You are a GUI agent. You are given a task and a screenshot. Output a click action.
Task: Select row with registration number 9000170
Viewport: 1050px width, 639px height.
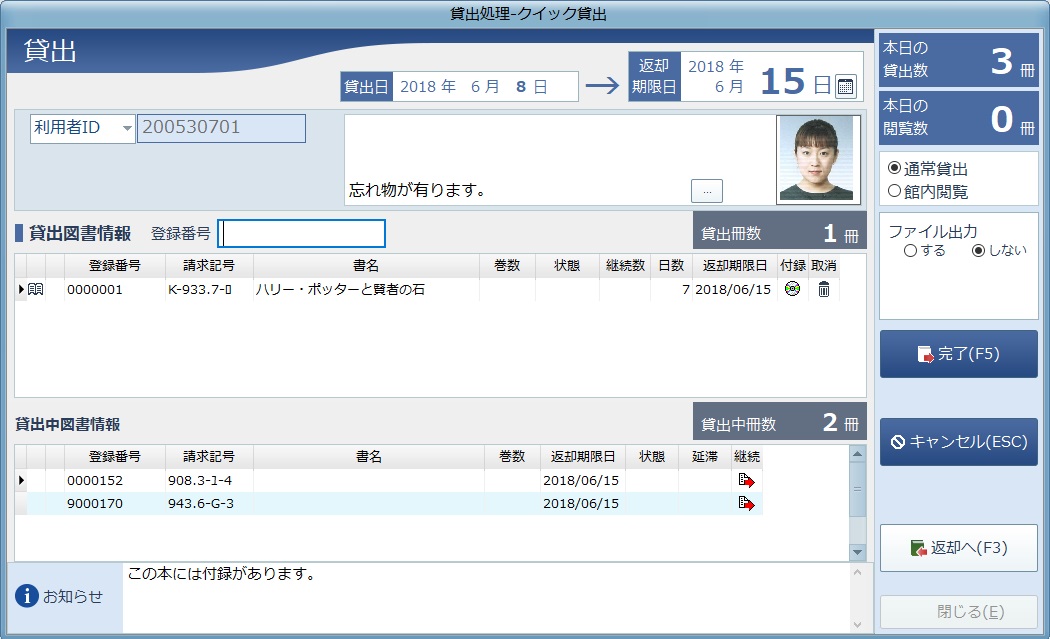point(388,503)
